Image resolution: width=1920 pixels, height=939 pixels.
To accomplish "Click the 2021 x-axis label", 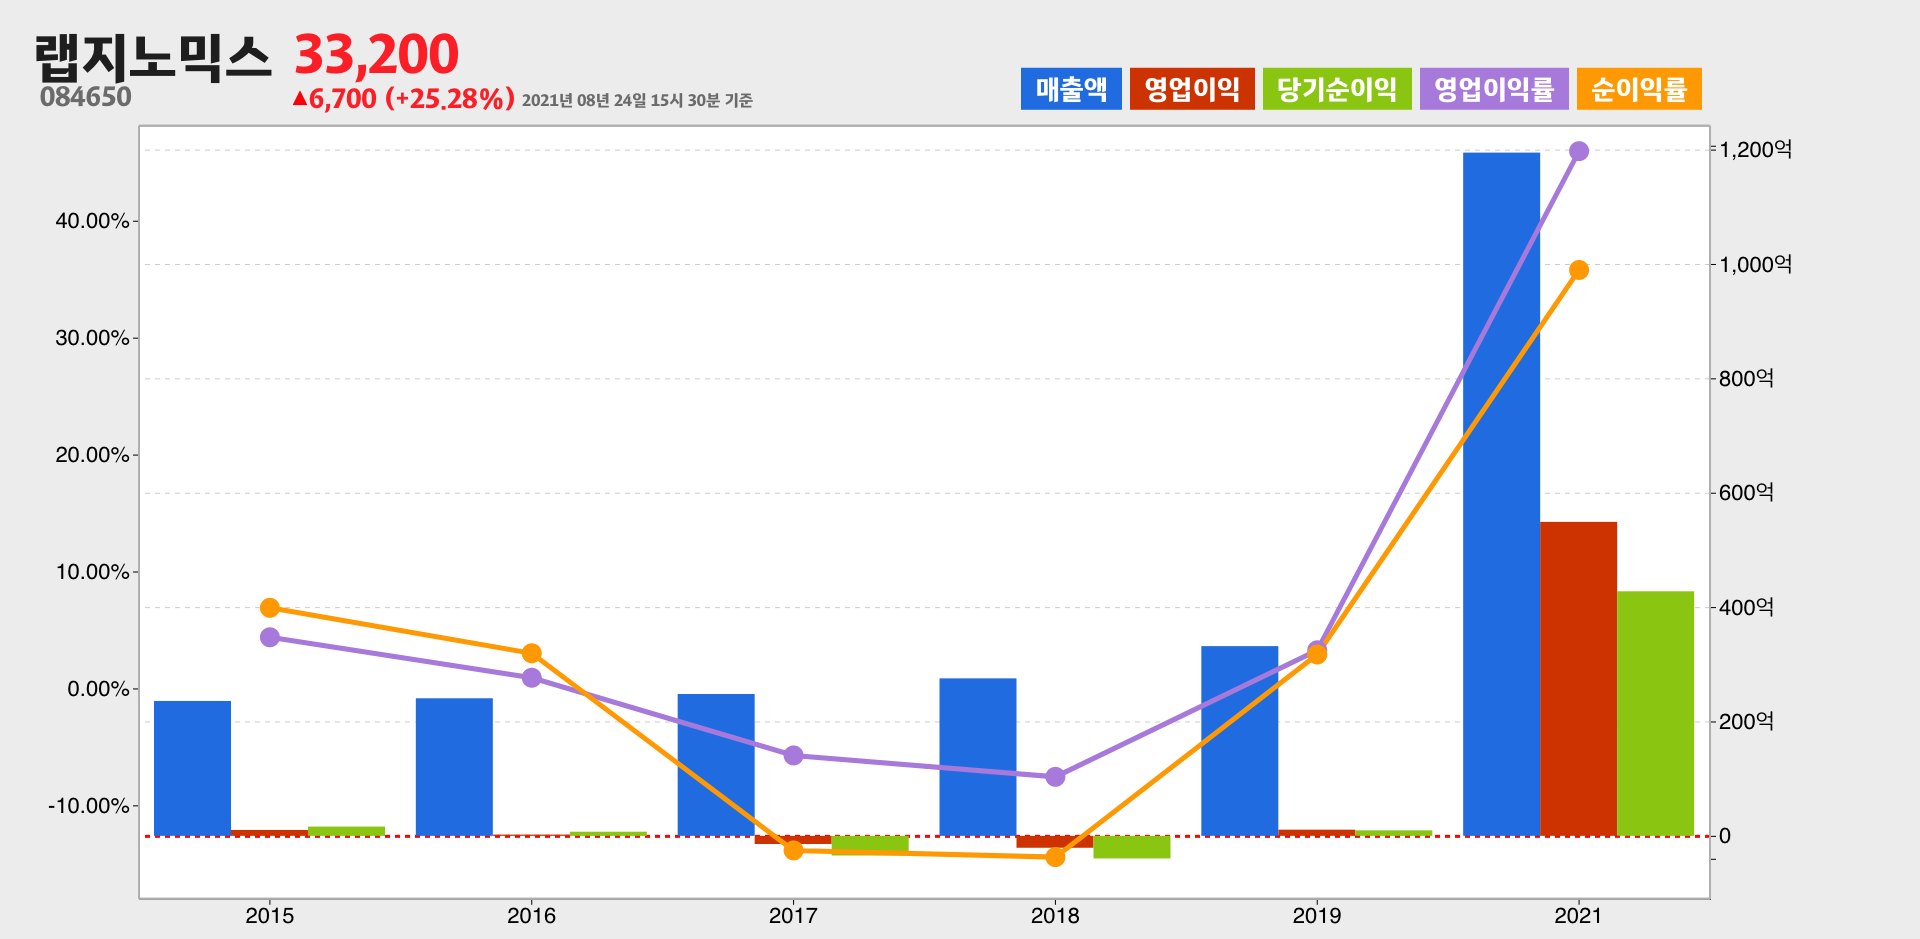I will tap(1579, 915).
